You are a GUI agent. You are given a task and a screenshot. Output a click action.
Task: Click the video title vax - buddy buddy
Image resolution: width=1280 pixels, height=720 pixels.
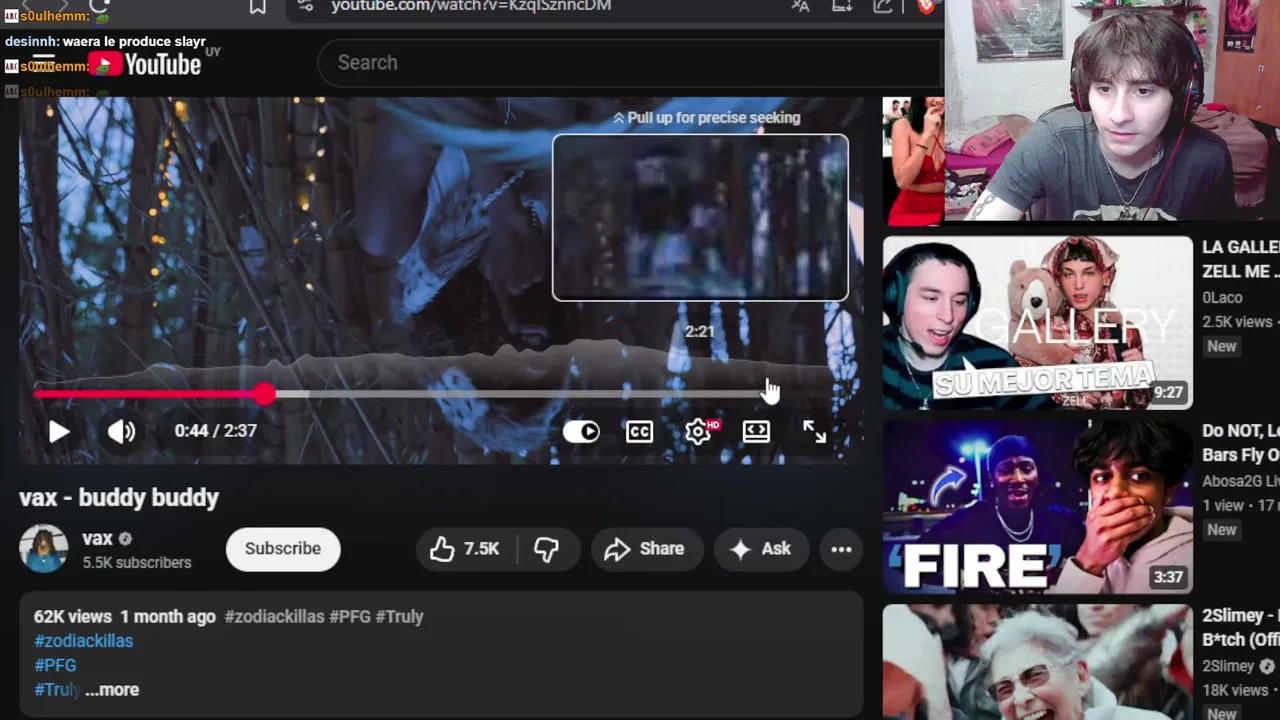[119, 498]
